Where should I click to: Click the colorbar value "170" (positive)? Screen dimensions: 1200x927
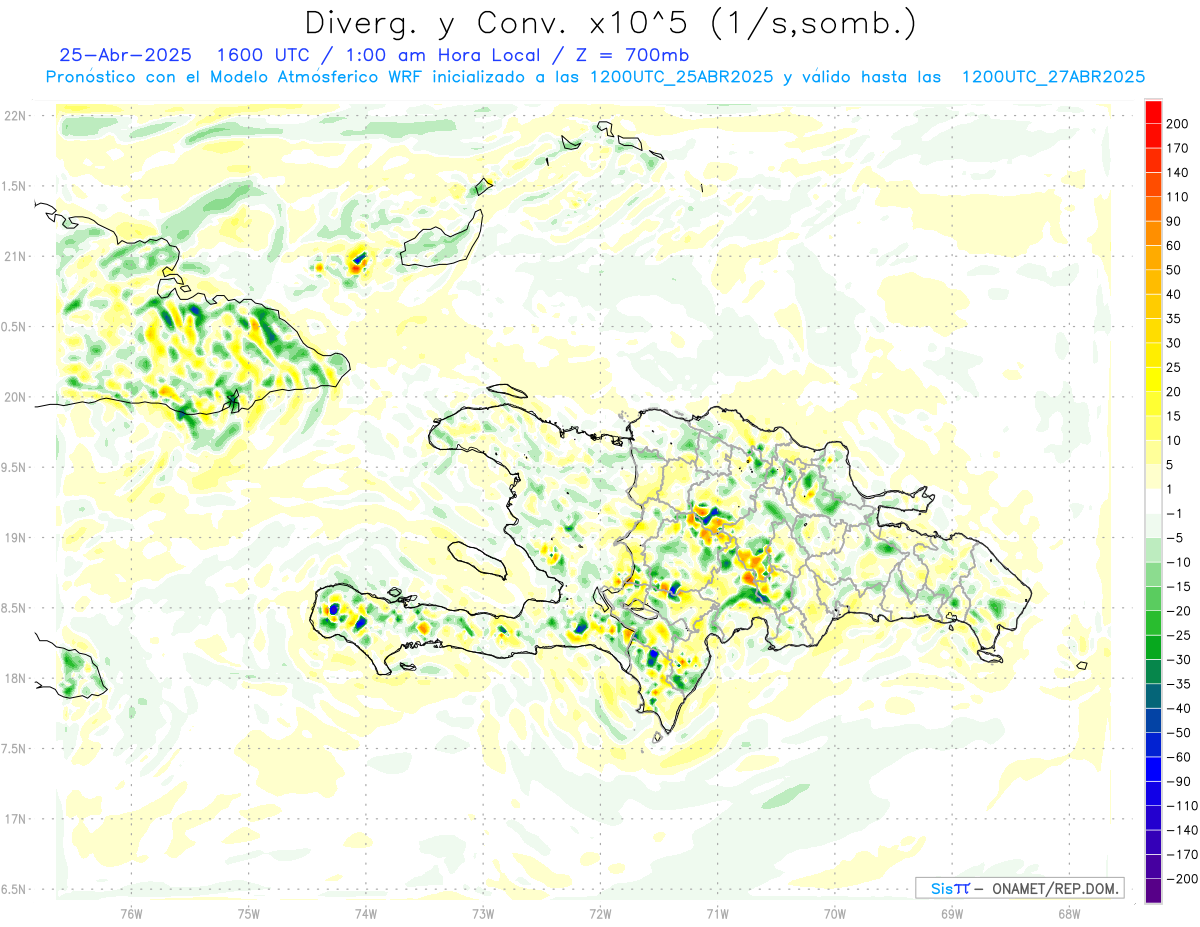point(1177,148)
